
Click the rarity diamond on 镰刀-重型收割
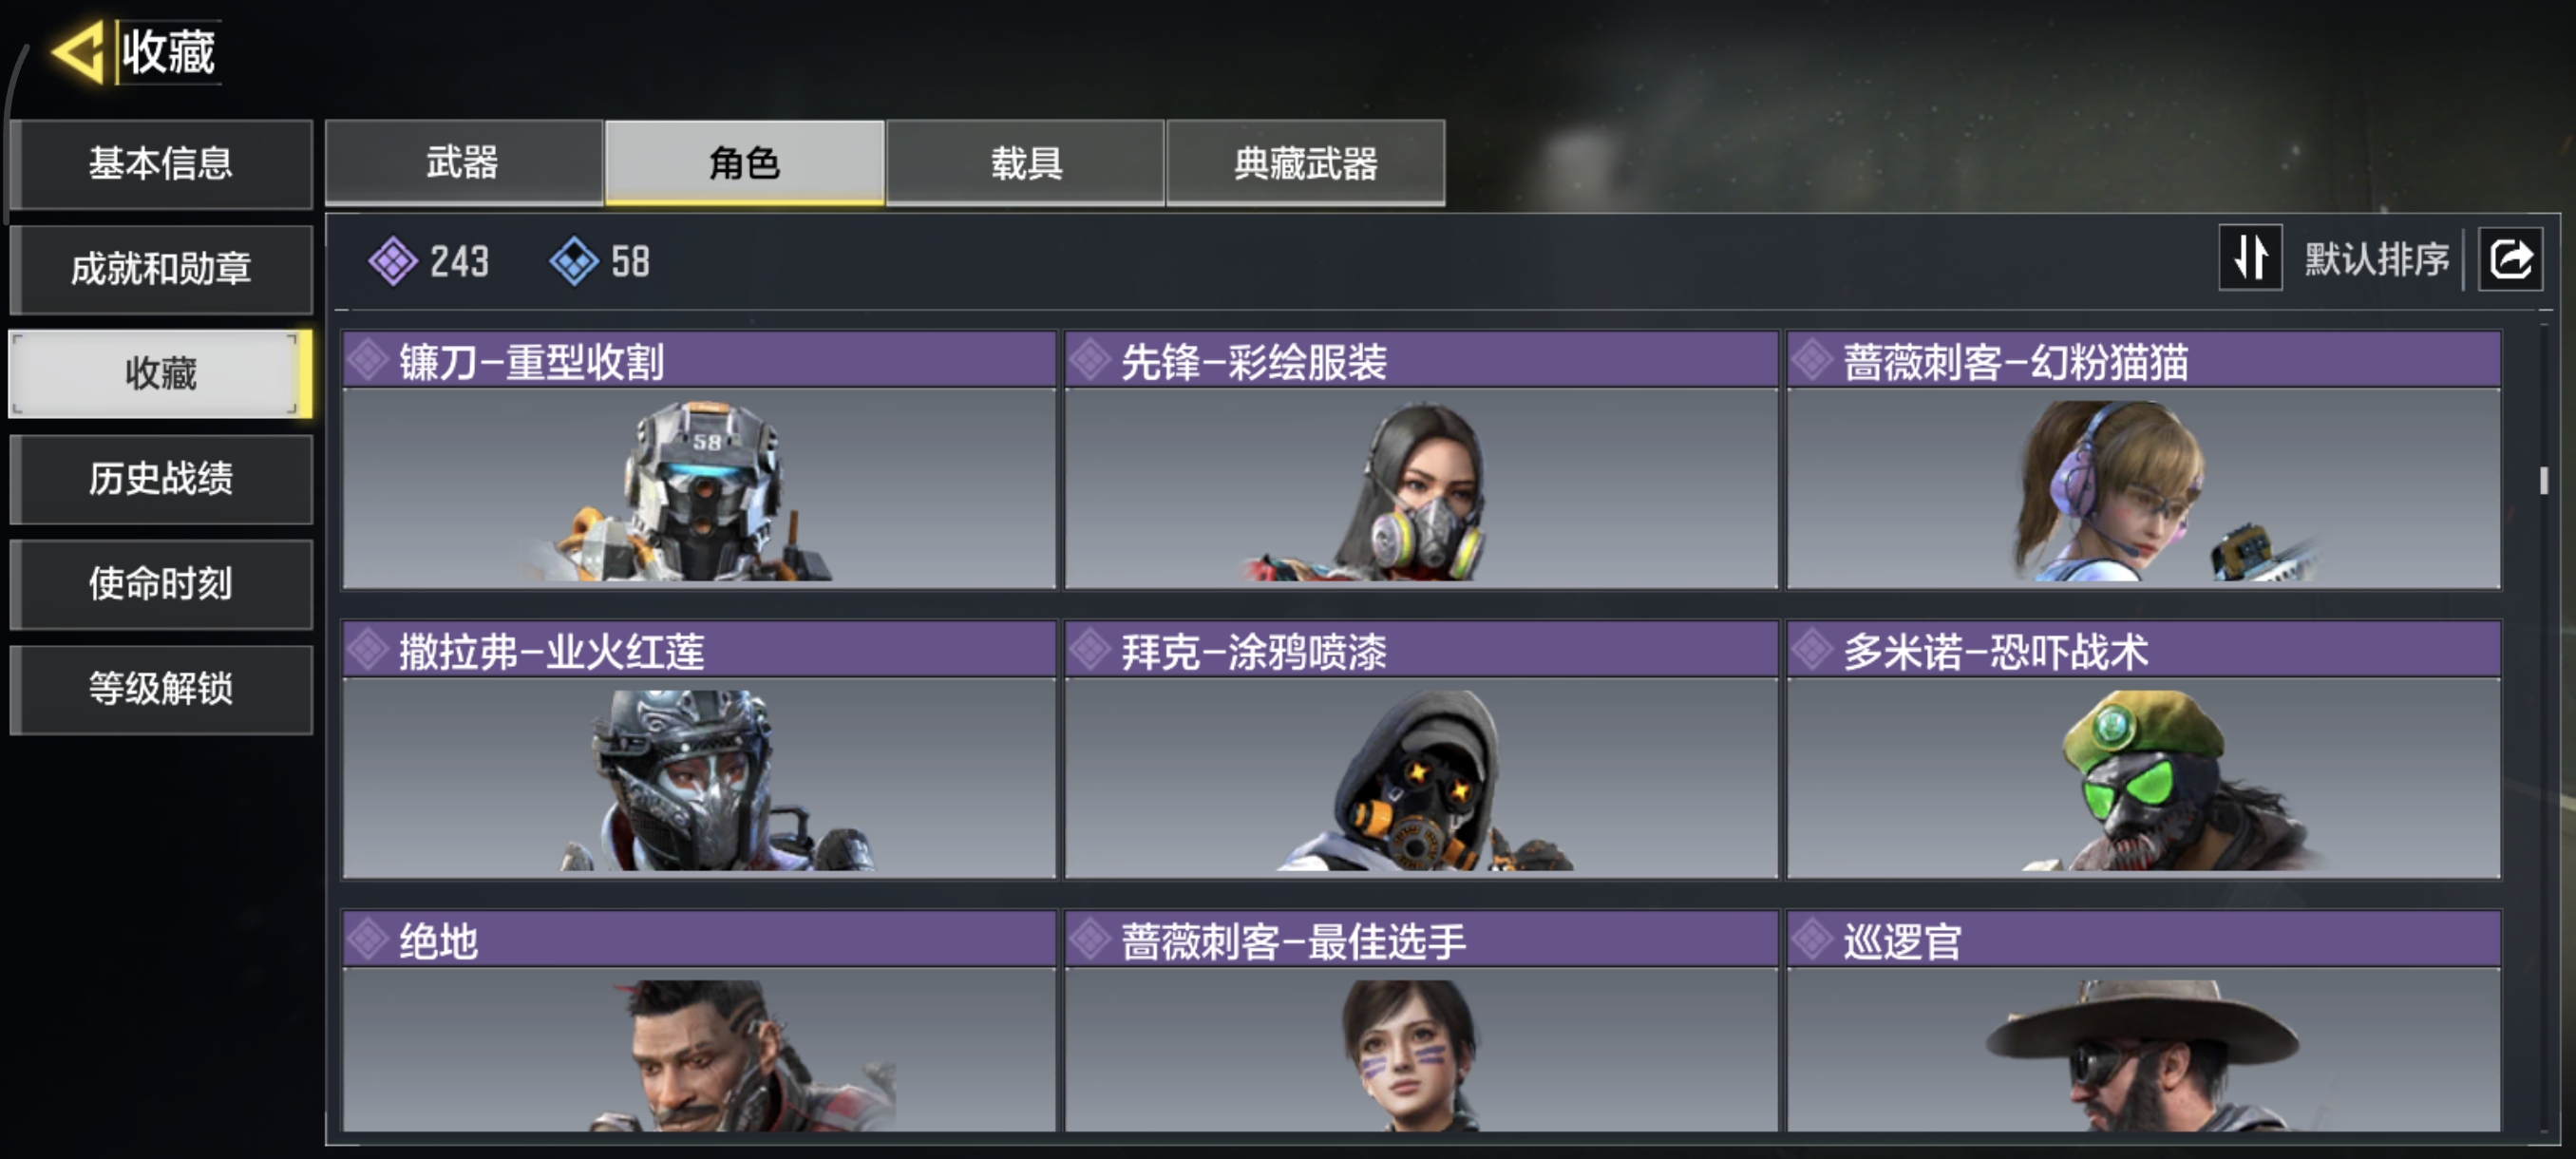tap(369, 360)
